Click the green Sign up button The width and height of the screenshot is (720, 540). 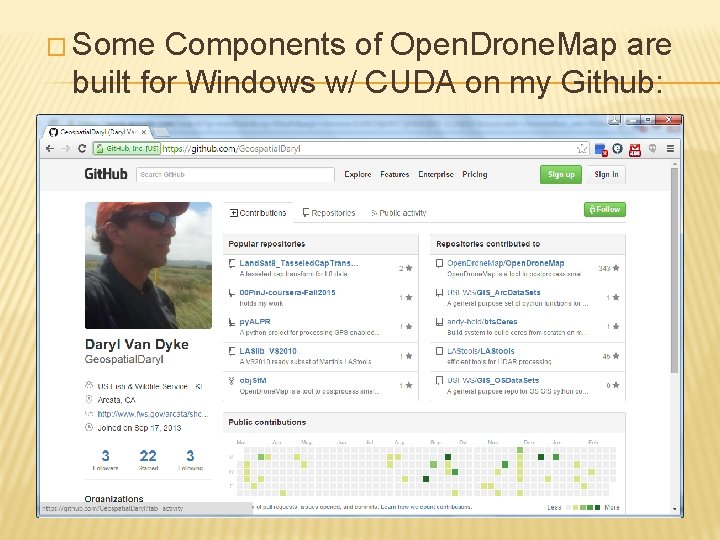(561, 174)
